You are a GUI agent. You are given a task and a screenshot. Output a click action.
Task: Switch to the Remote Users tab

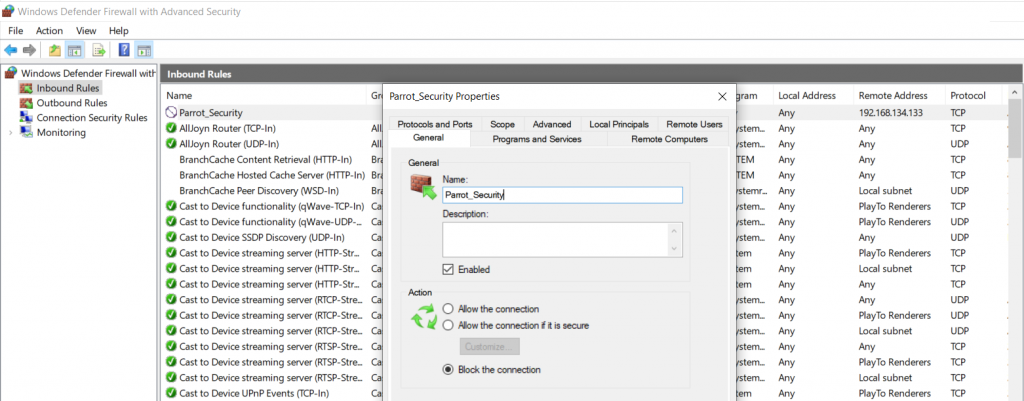[694, 124]
